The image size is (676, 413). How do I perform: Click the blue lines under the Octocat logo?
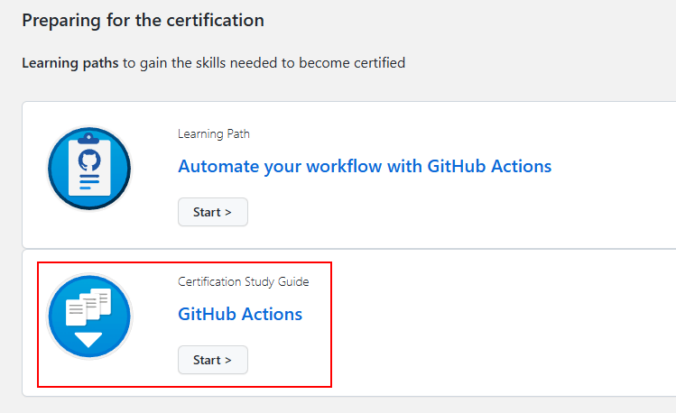click(89, 182)
